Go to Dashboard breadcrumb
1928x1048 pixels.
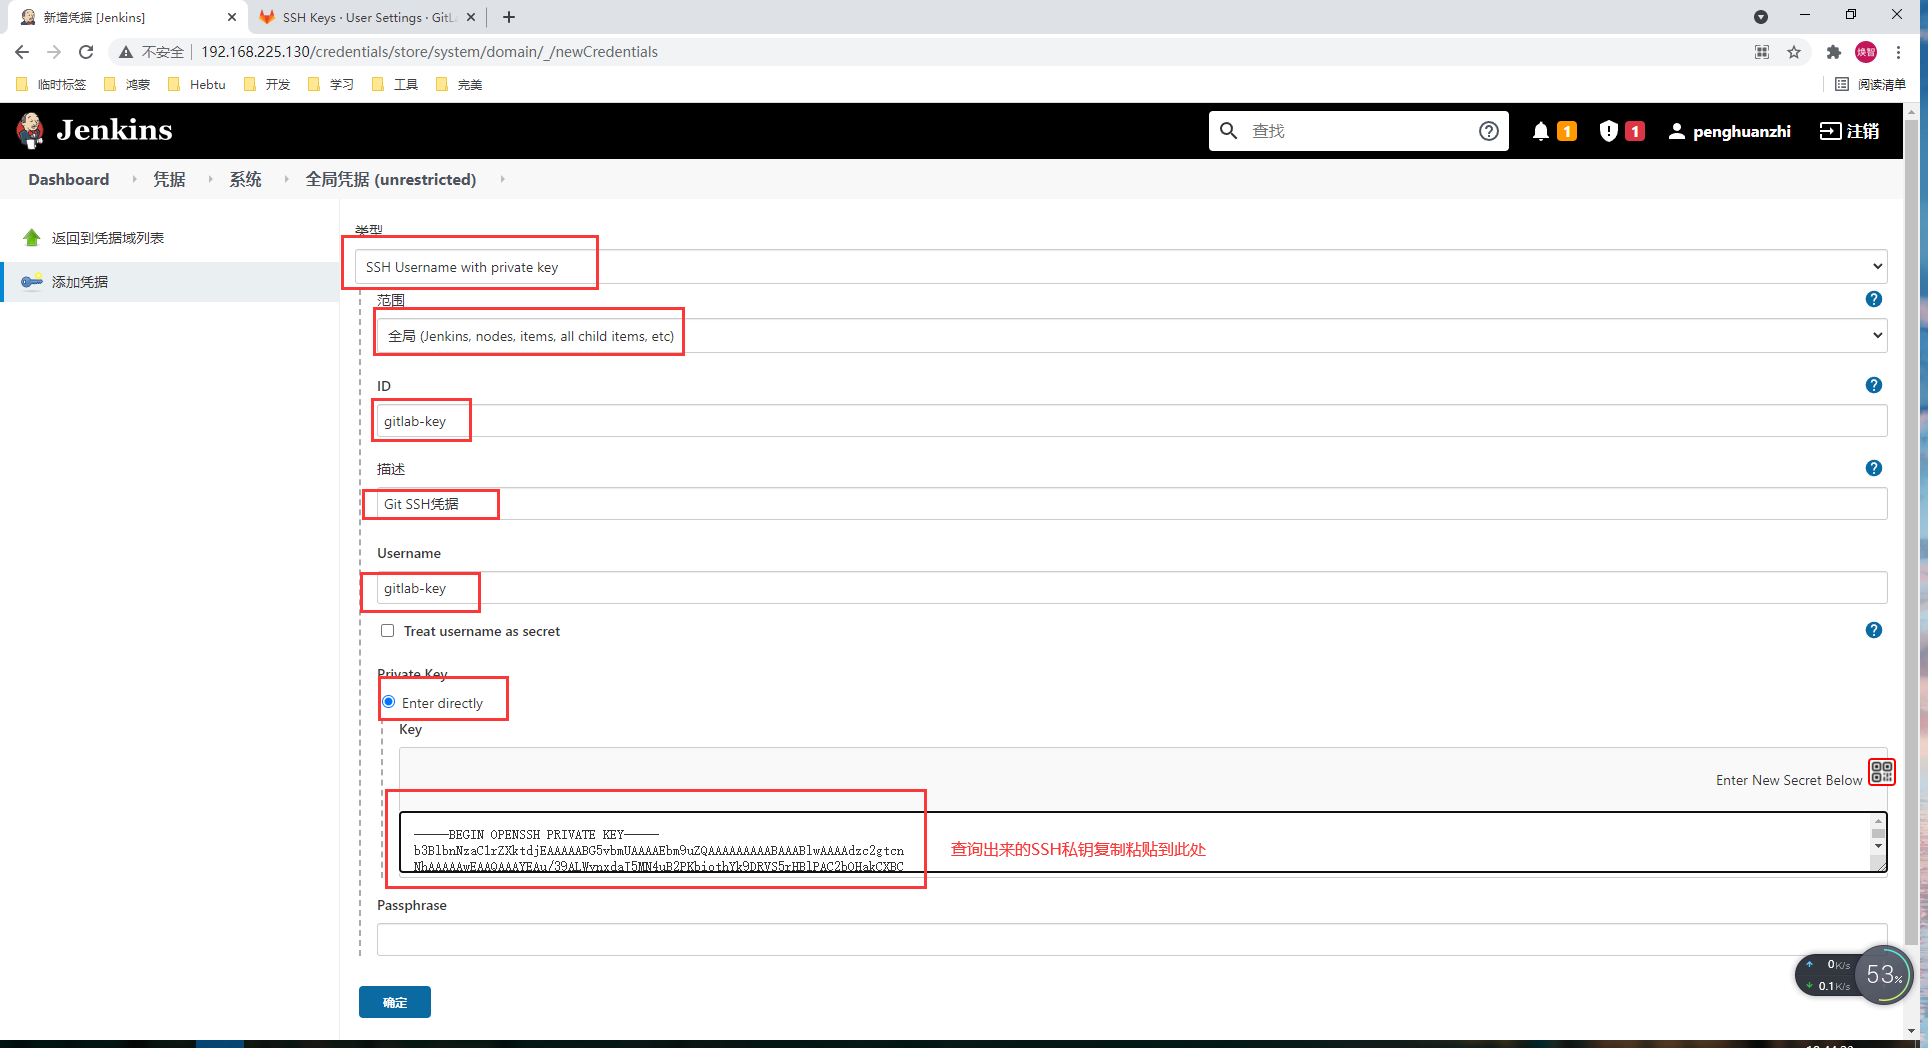pos(69,179)
